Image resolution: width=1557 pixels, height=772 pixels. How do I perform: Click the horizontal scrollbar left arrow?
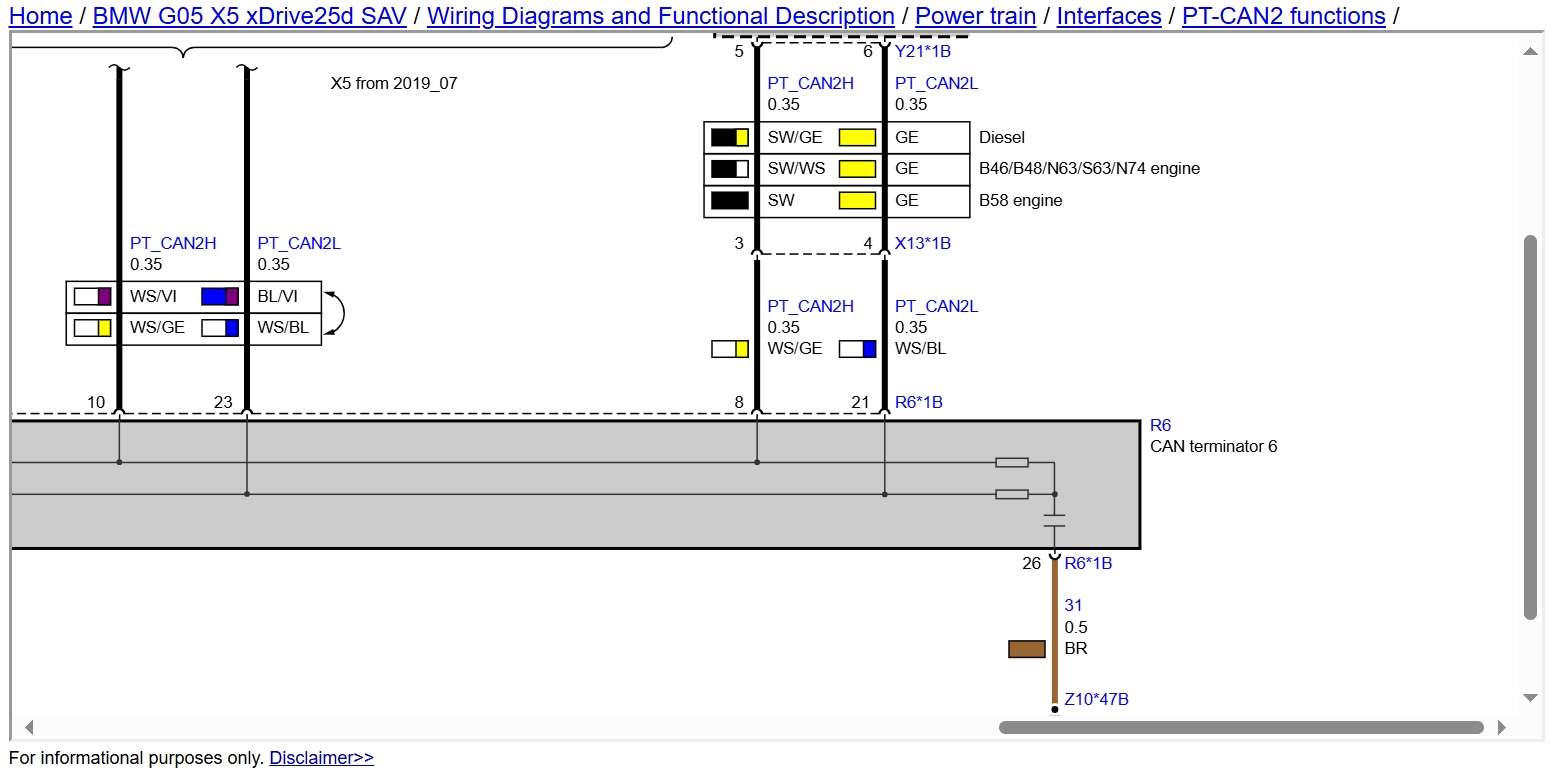tap(29, 727)
